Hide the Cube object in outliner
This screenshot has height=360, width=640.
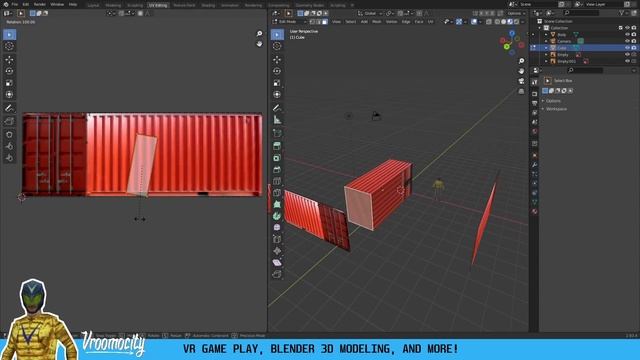pyautogui.click(x=627, y=48)
